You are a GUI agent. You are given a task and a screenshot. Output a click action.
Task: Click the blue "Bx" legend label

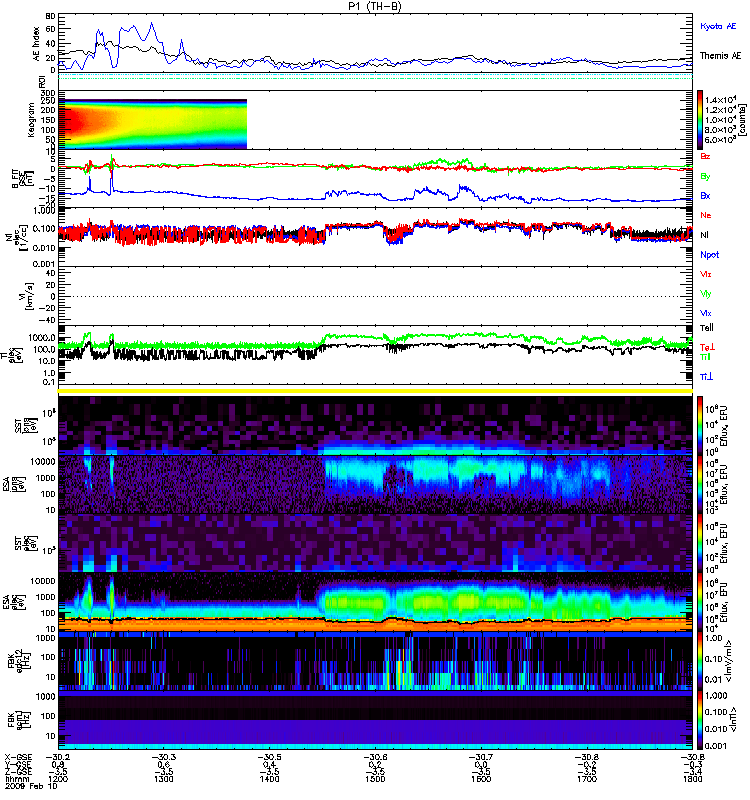(705, 195)
